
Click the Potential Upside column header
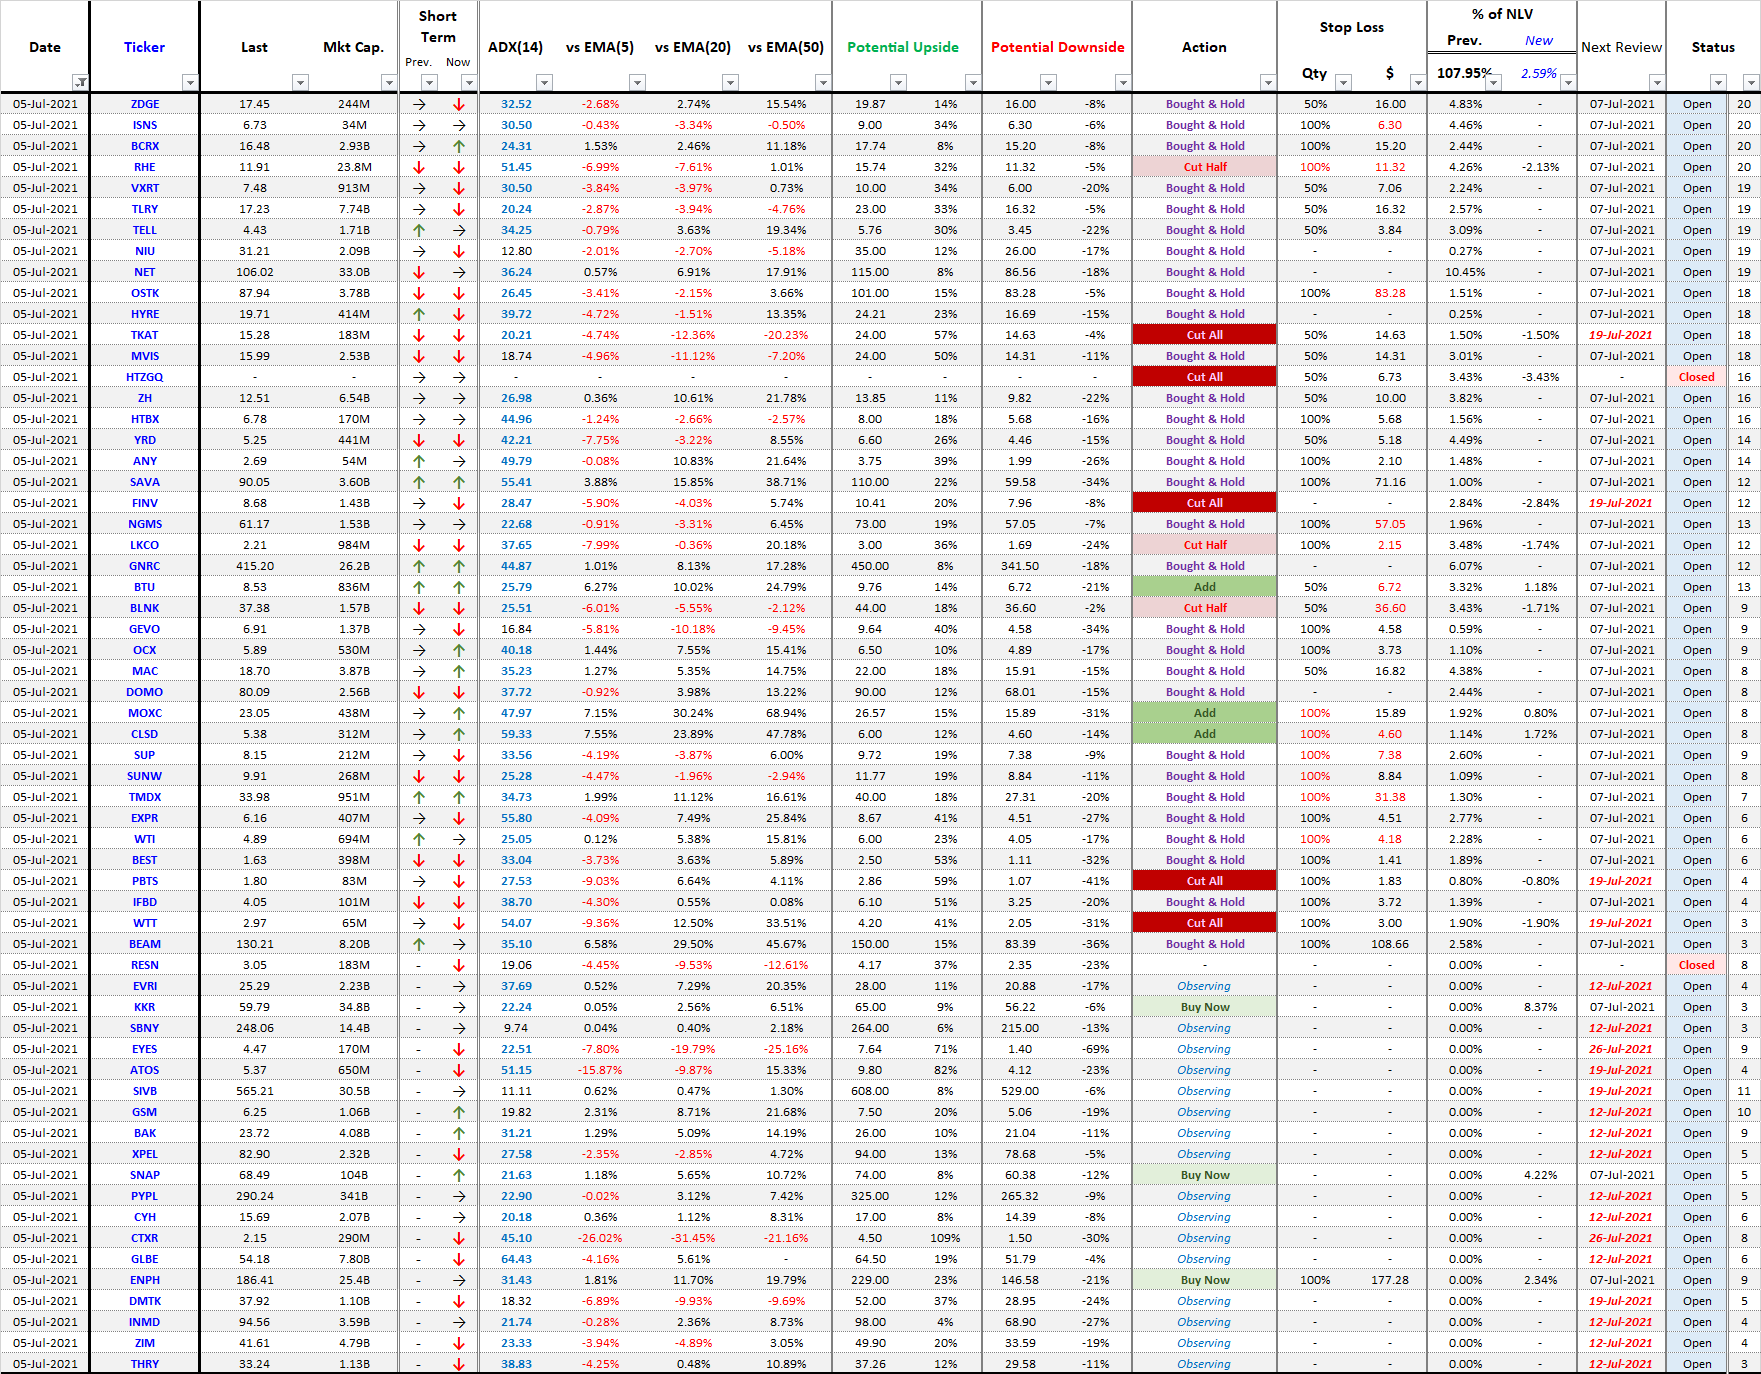point(902,47)
